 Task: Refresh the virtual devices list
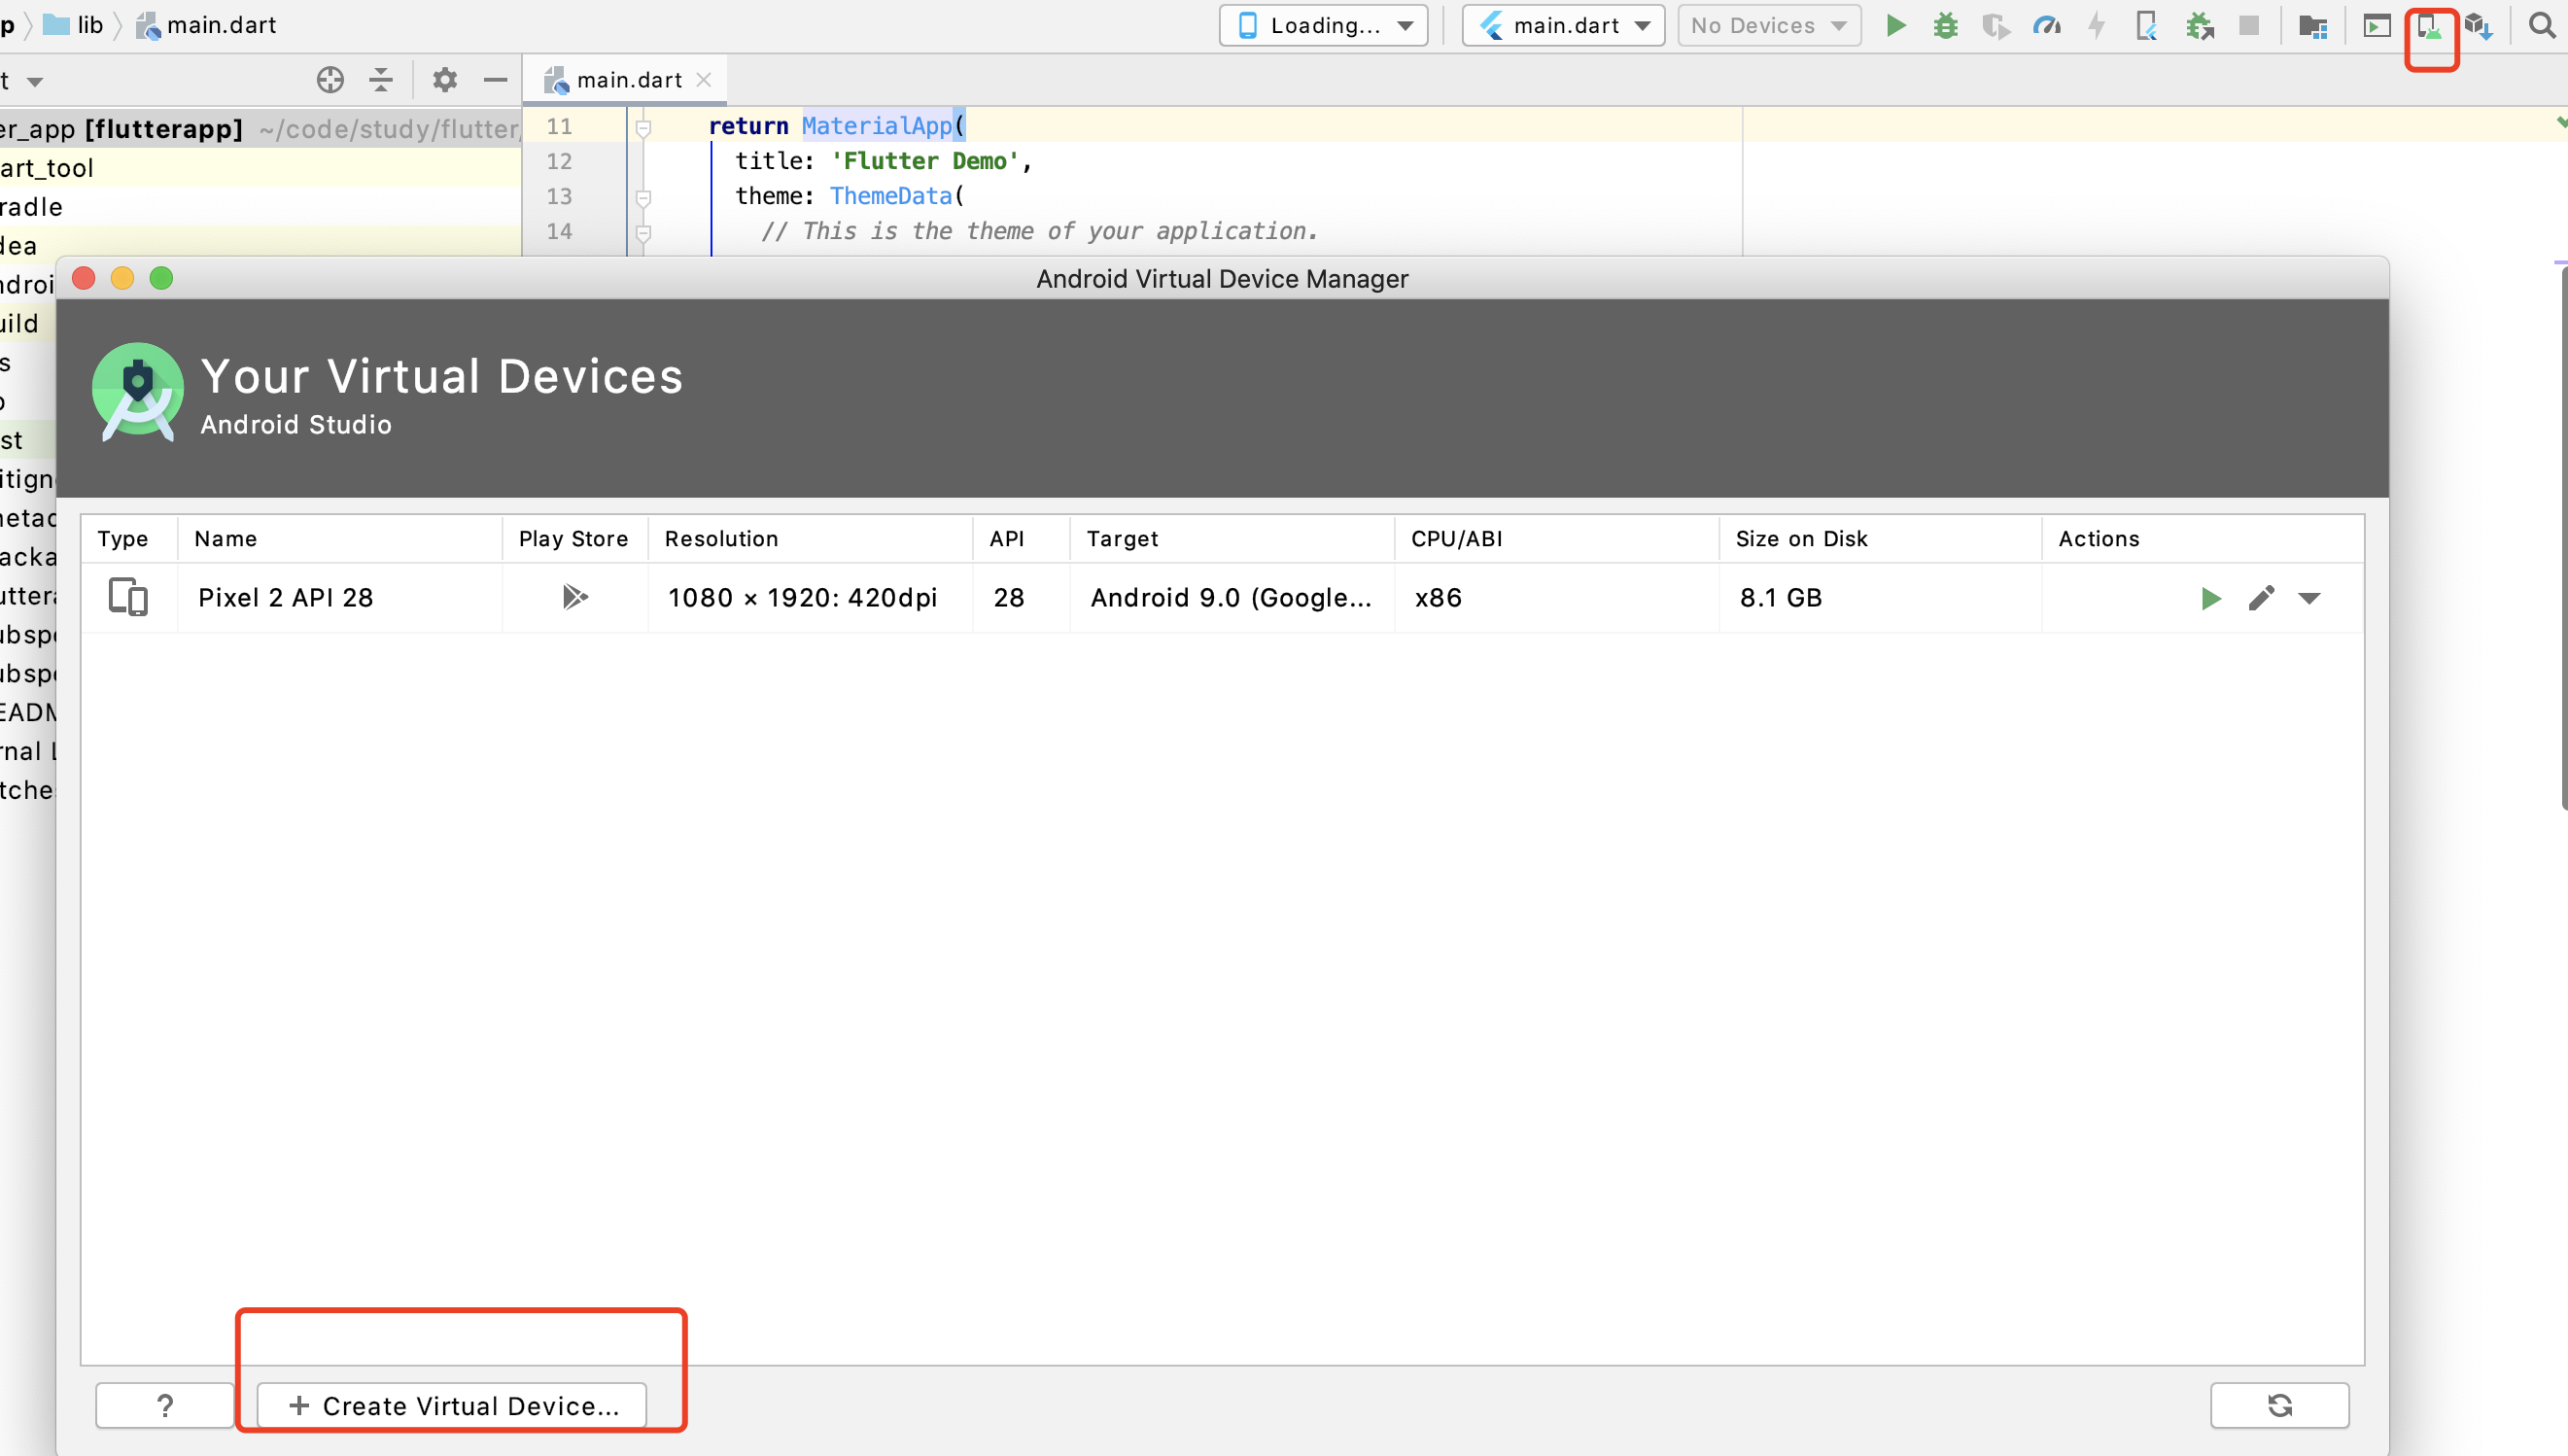[2279, 1405]
